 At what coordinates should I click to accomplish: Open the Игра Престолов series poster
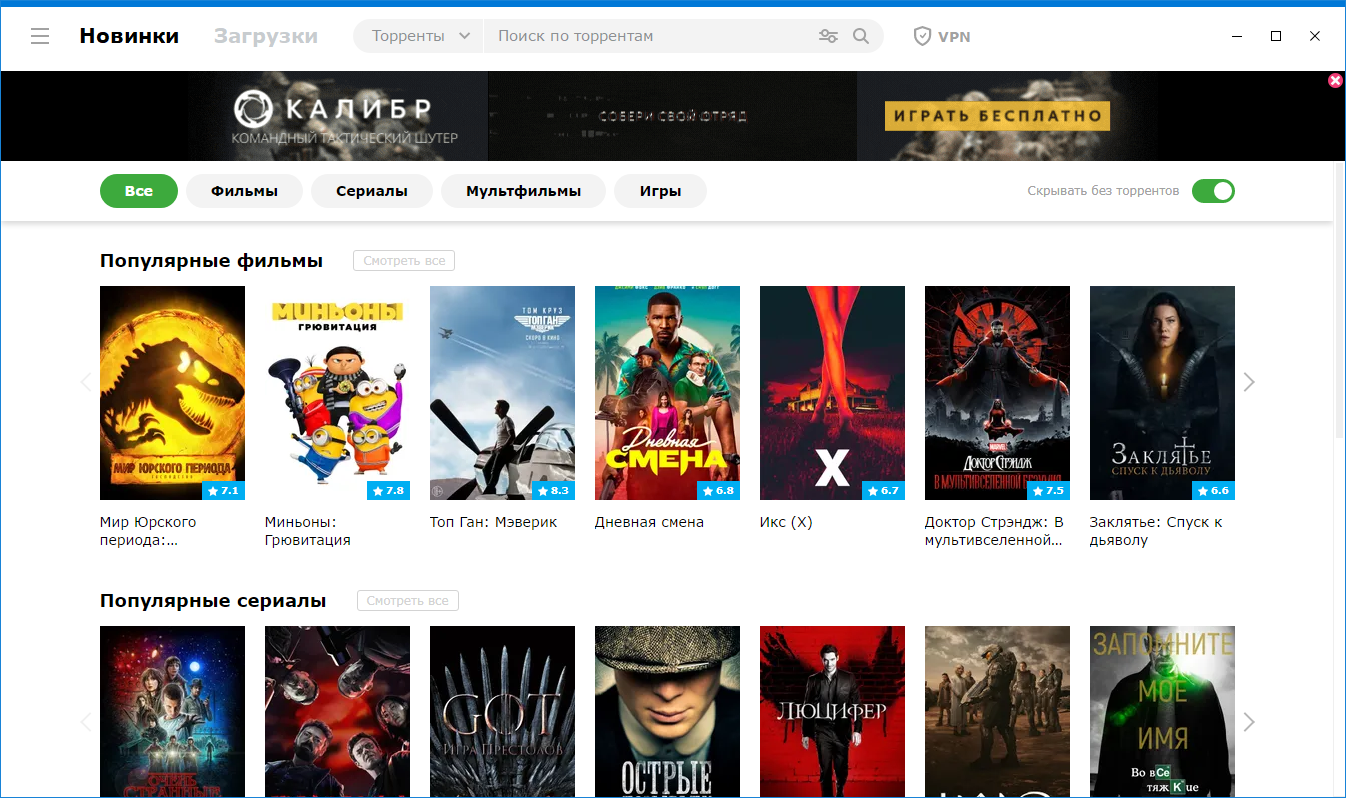coord(502,712)
